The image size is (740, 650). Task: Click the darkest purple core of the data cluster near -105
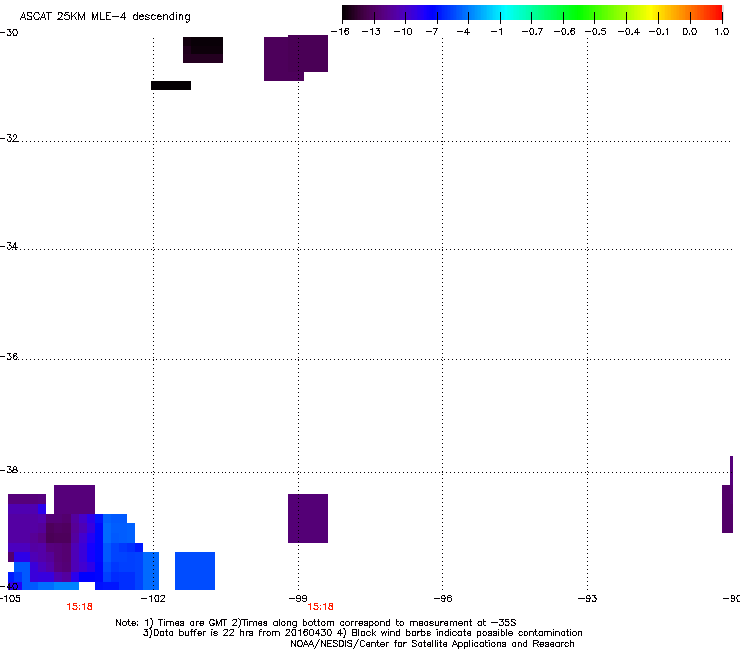[59, 533]
